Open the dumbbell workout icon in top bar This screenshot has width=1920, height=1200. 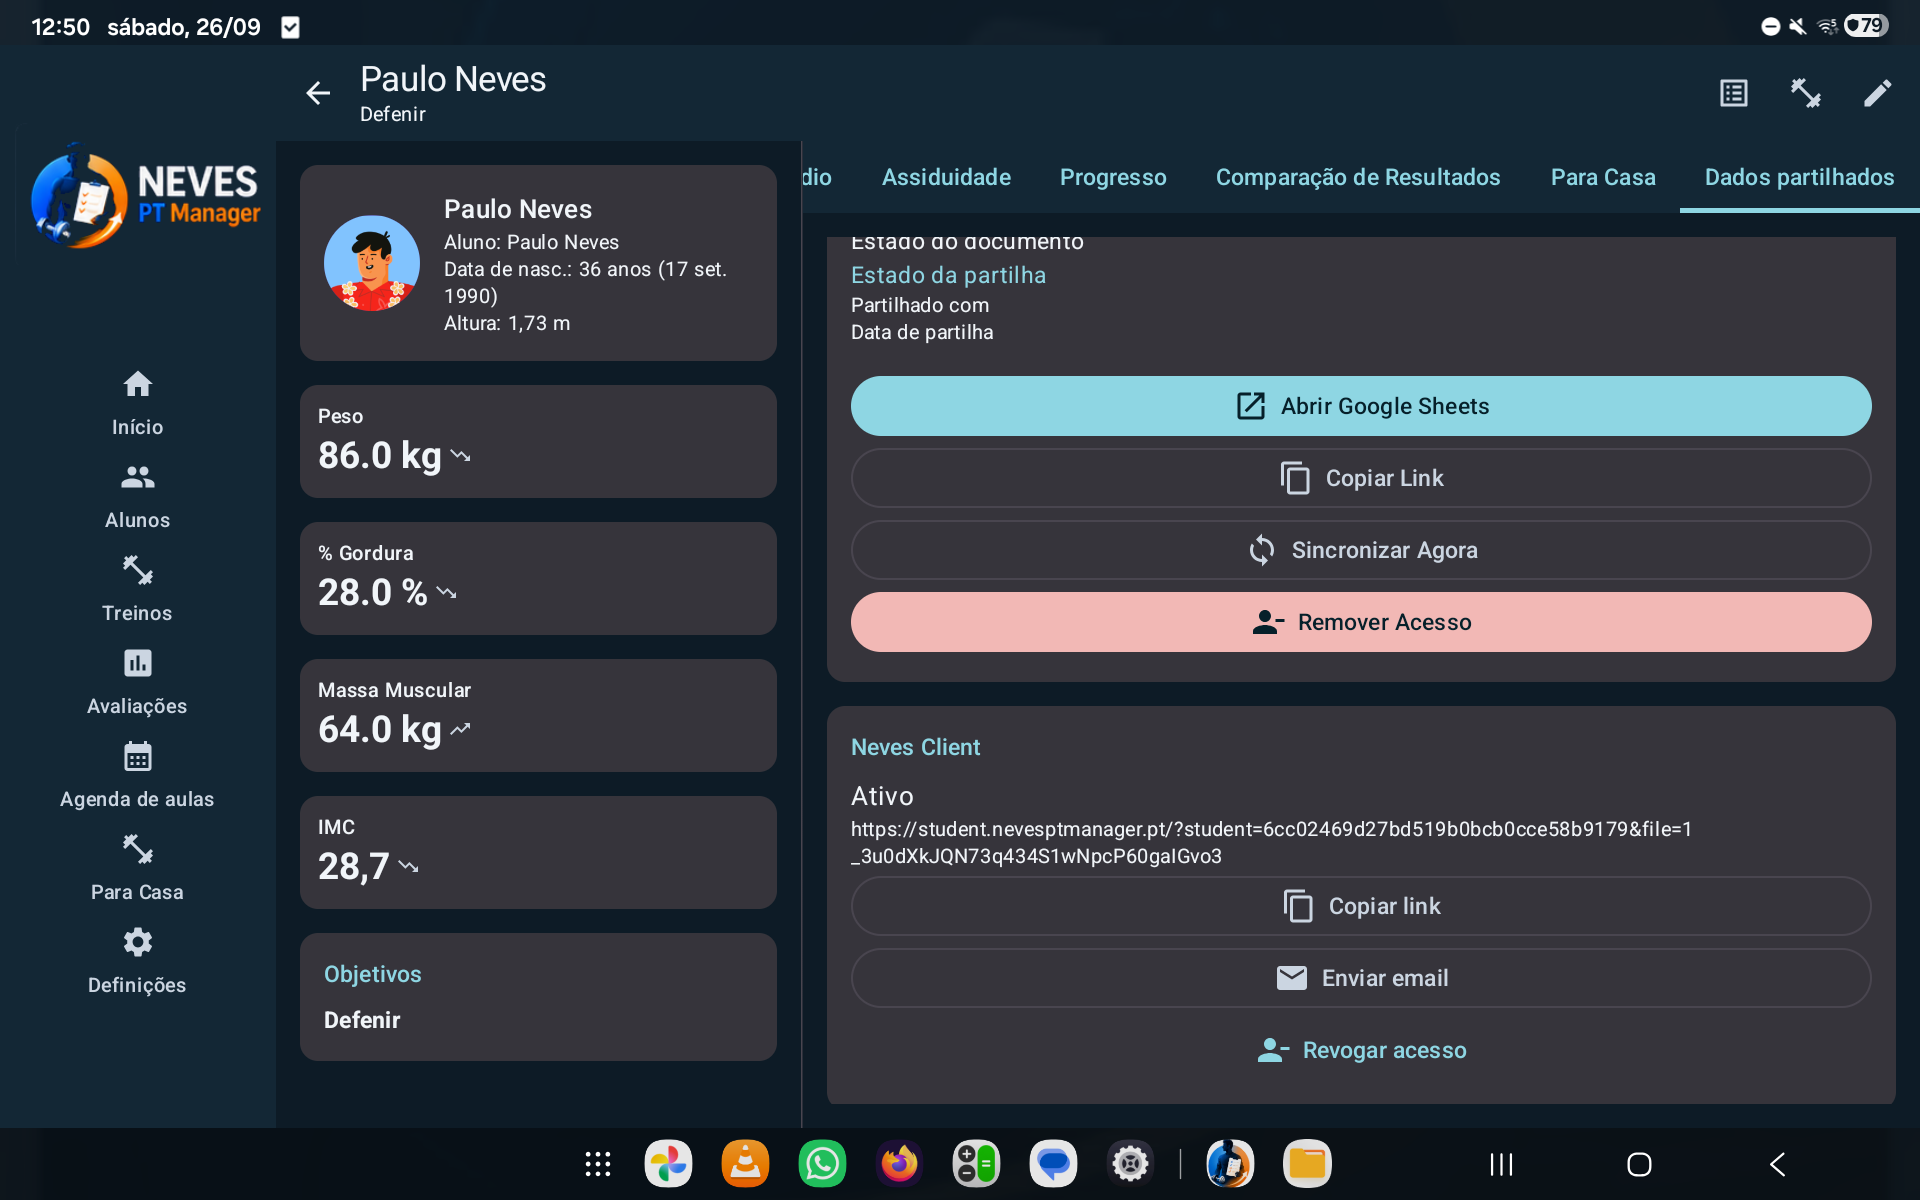coord(1805,93)
